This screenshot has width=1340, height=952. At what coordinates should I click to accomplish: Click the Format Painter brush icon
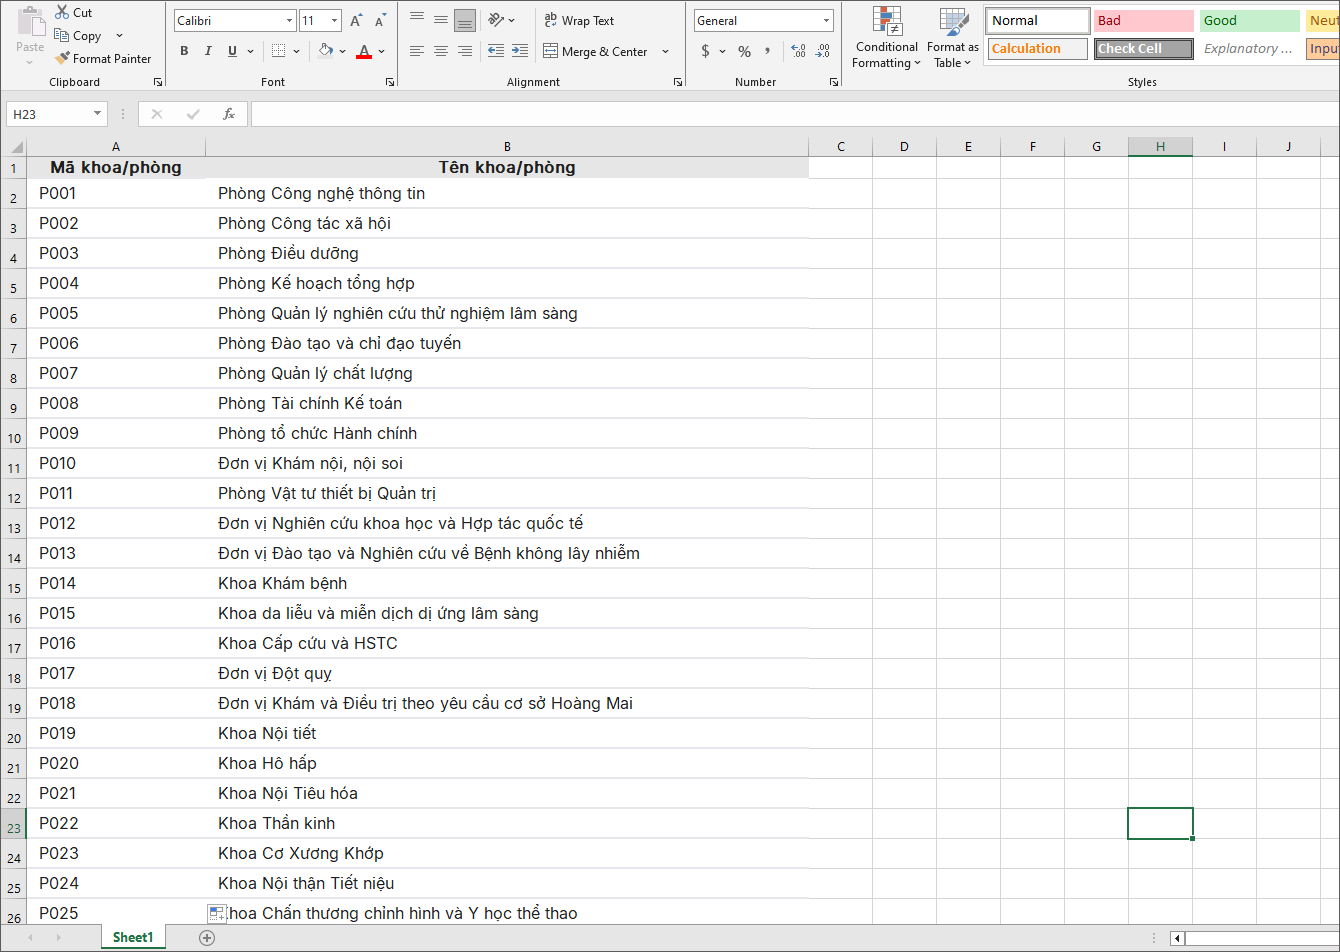pyautogui.click(x=63, y=59)
